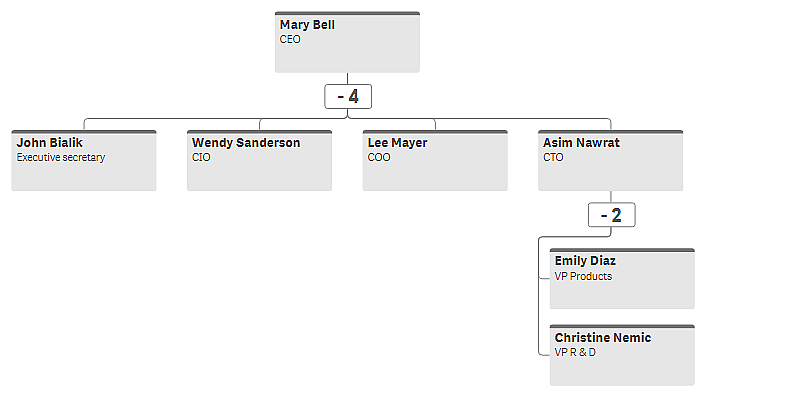
Task: Select the Wendy Sanderson name heading
Action: coord(246,143)
